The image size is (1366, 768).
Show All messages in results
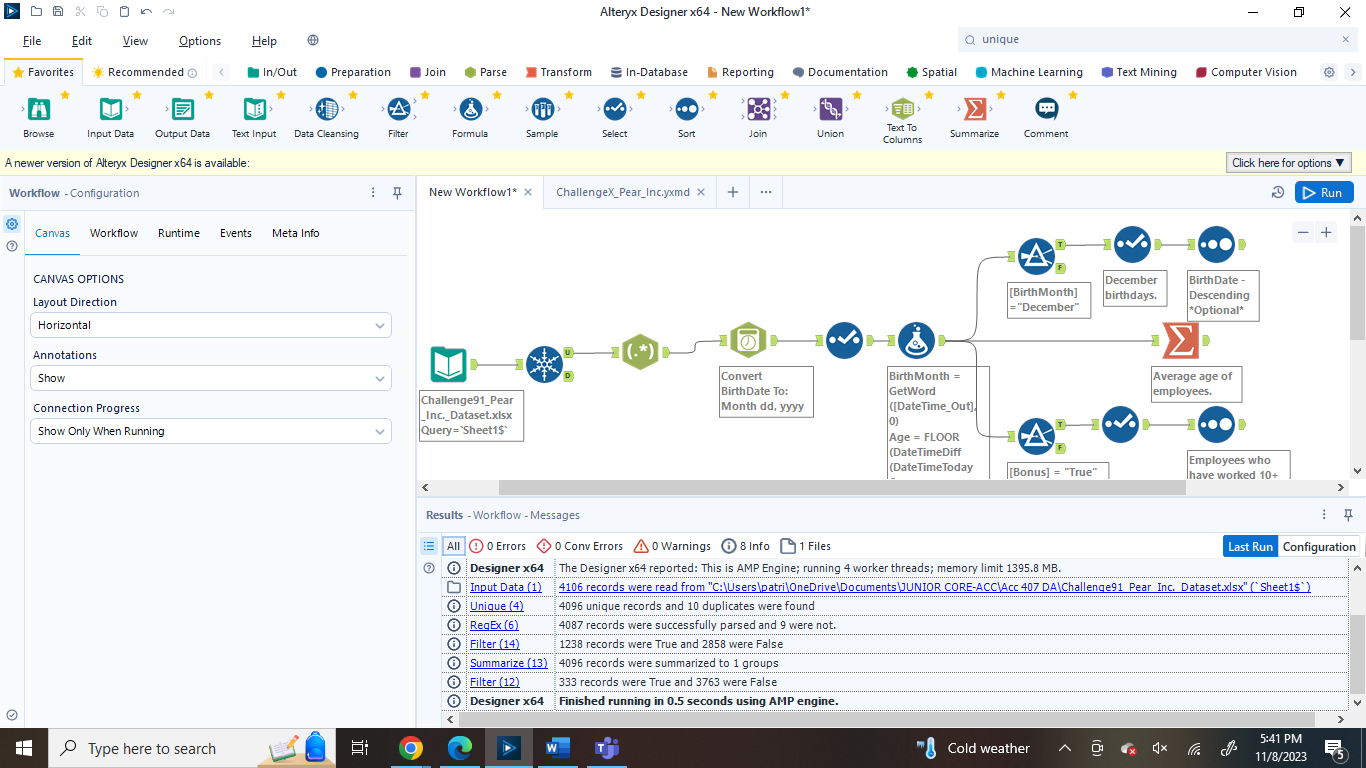(x=453, y=546)
